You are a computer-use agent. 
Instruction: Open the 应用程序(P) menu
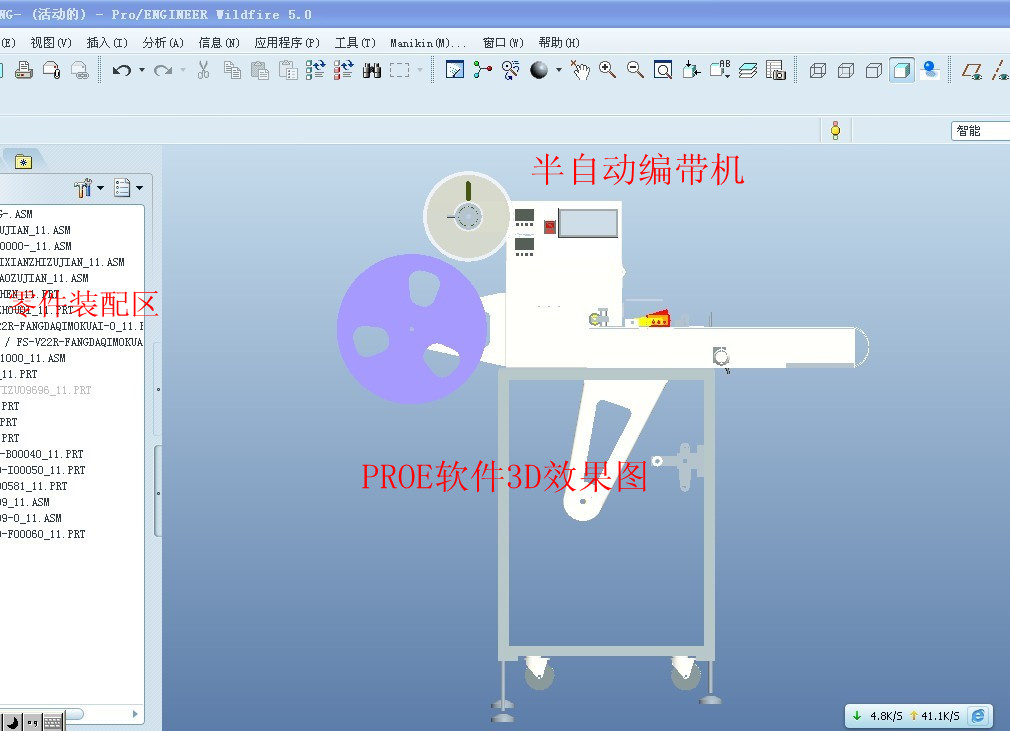coord(287,43)
